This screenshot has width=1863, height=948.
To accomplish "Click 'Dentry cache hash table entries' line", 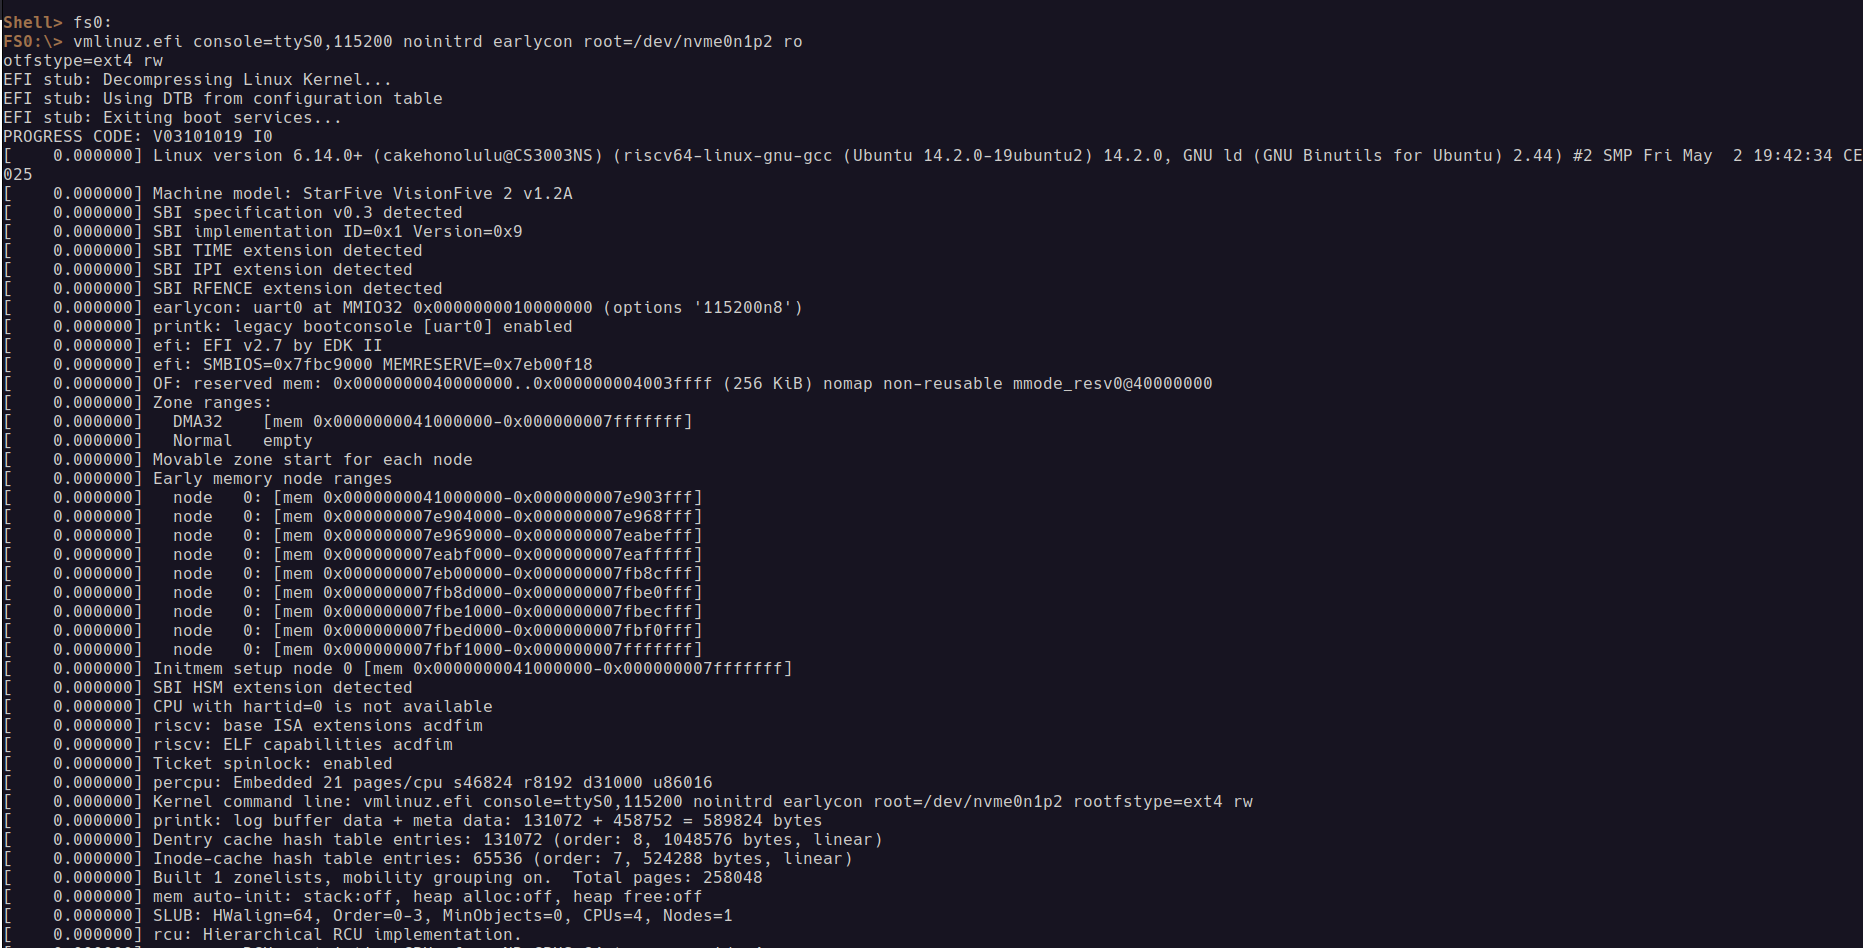I will tap(518, 839).
